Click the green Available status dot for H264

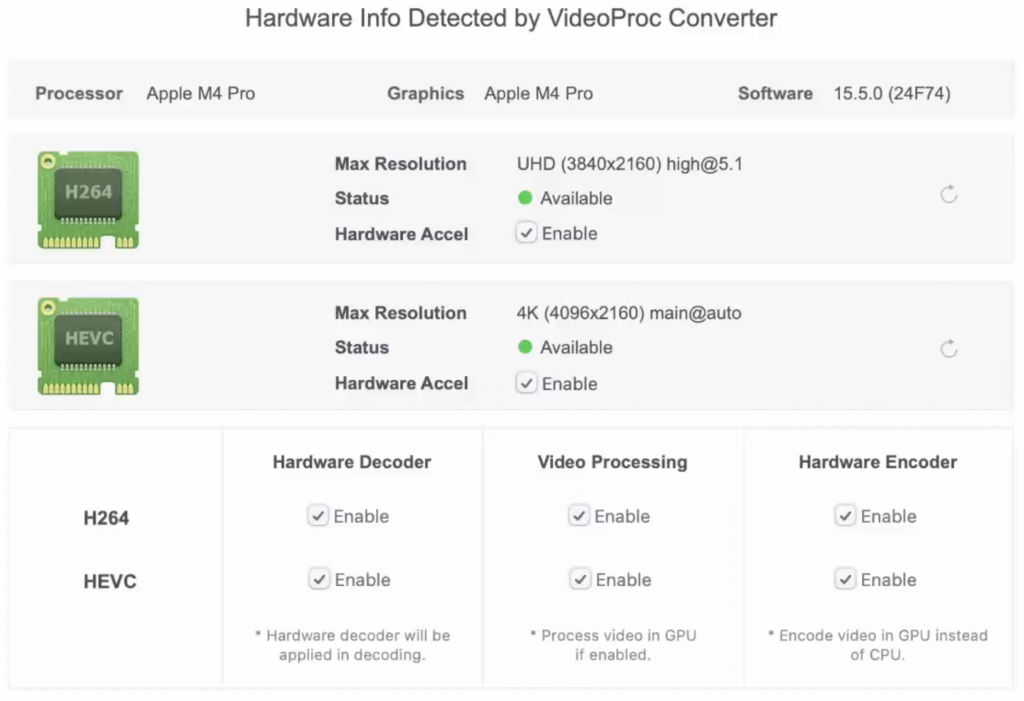pos(524,198)
